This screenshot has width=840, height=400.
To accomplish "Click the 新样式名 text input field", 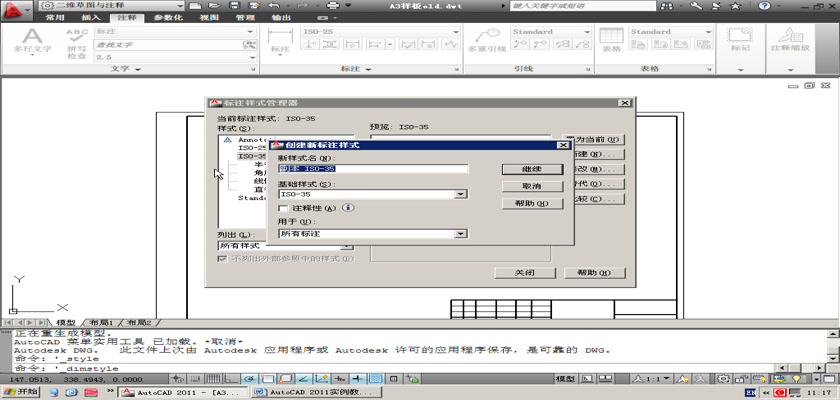I will (373, 169).
